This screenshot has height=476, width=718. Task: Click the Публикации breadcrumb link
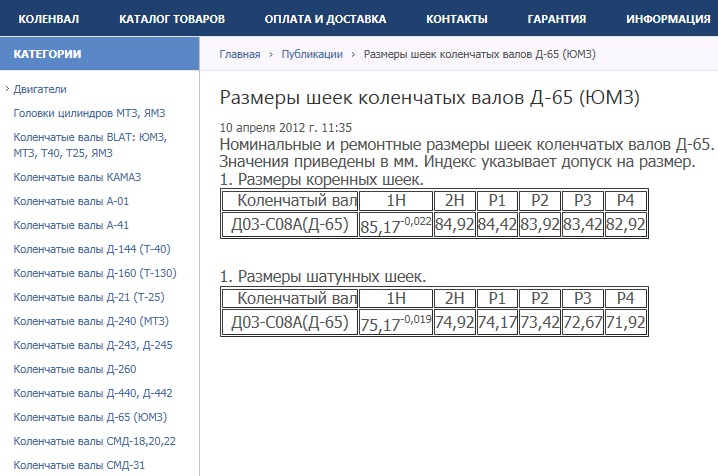tap(312, 54)
